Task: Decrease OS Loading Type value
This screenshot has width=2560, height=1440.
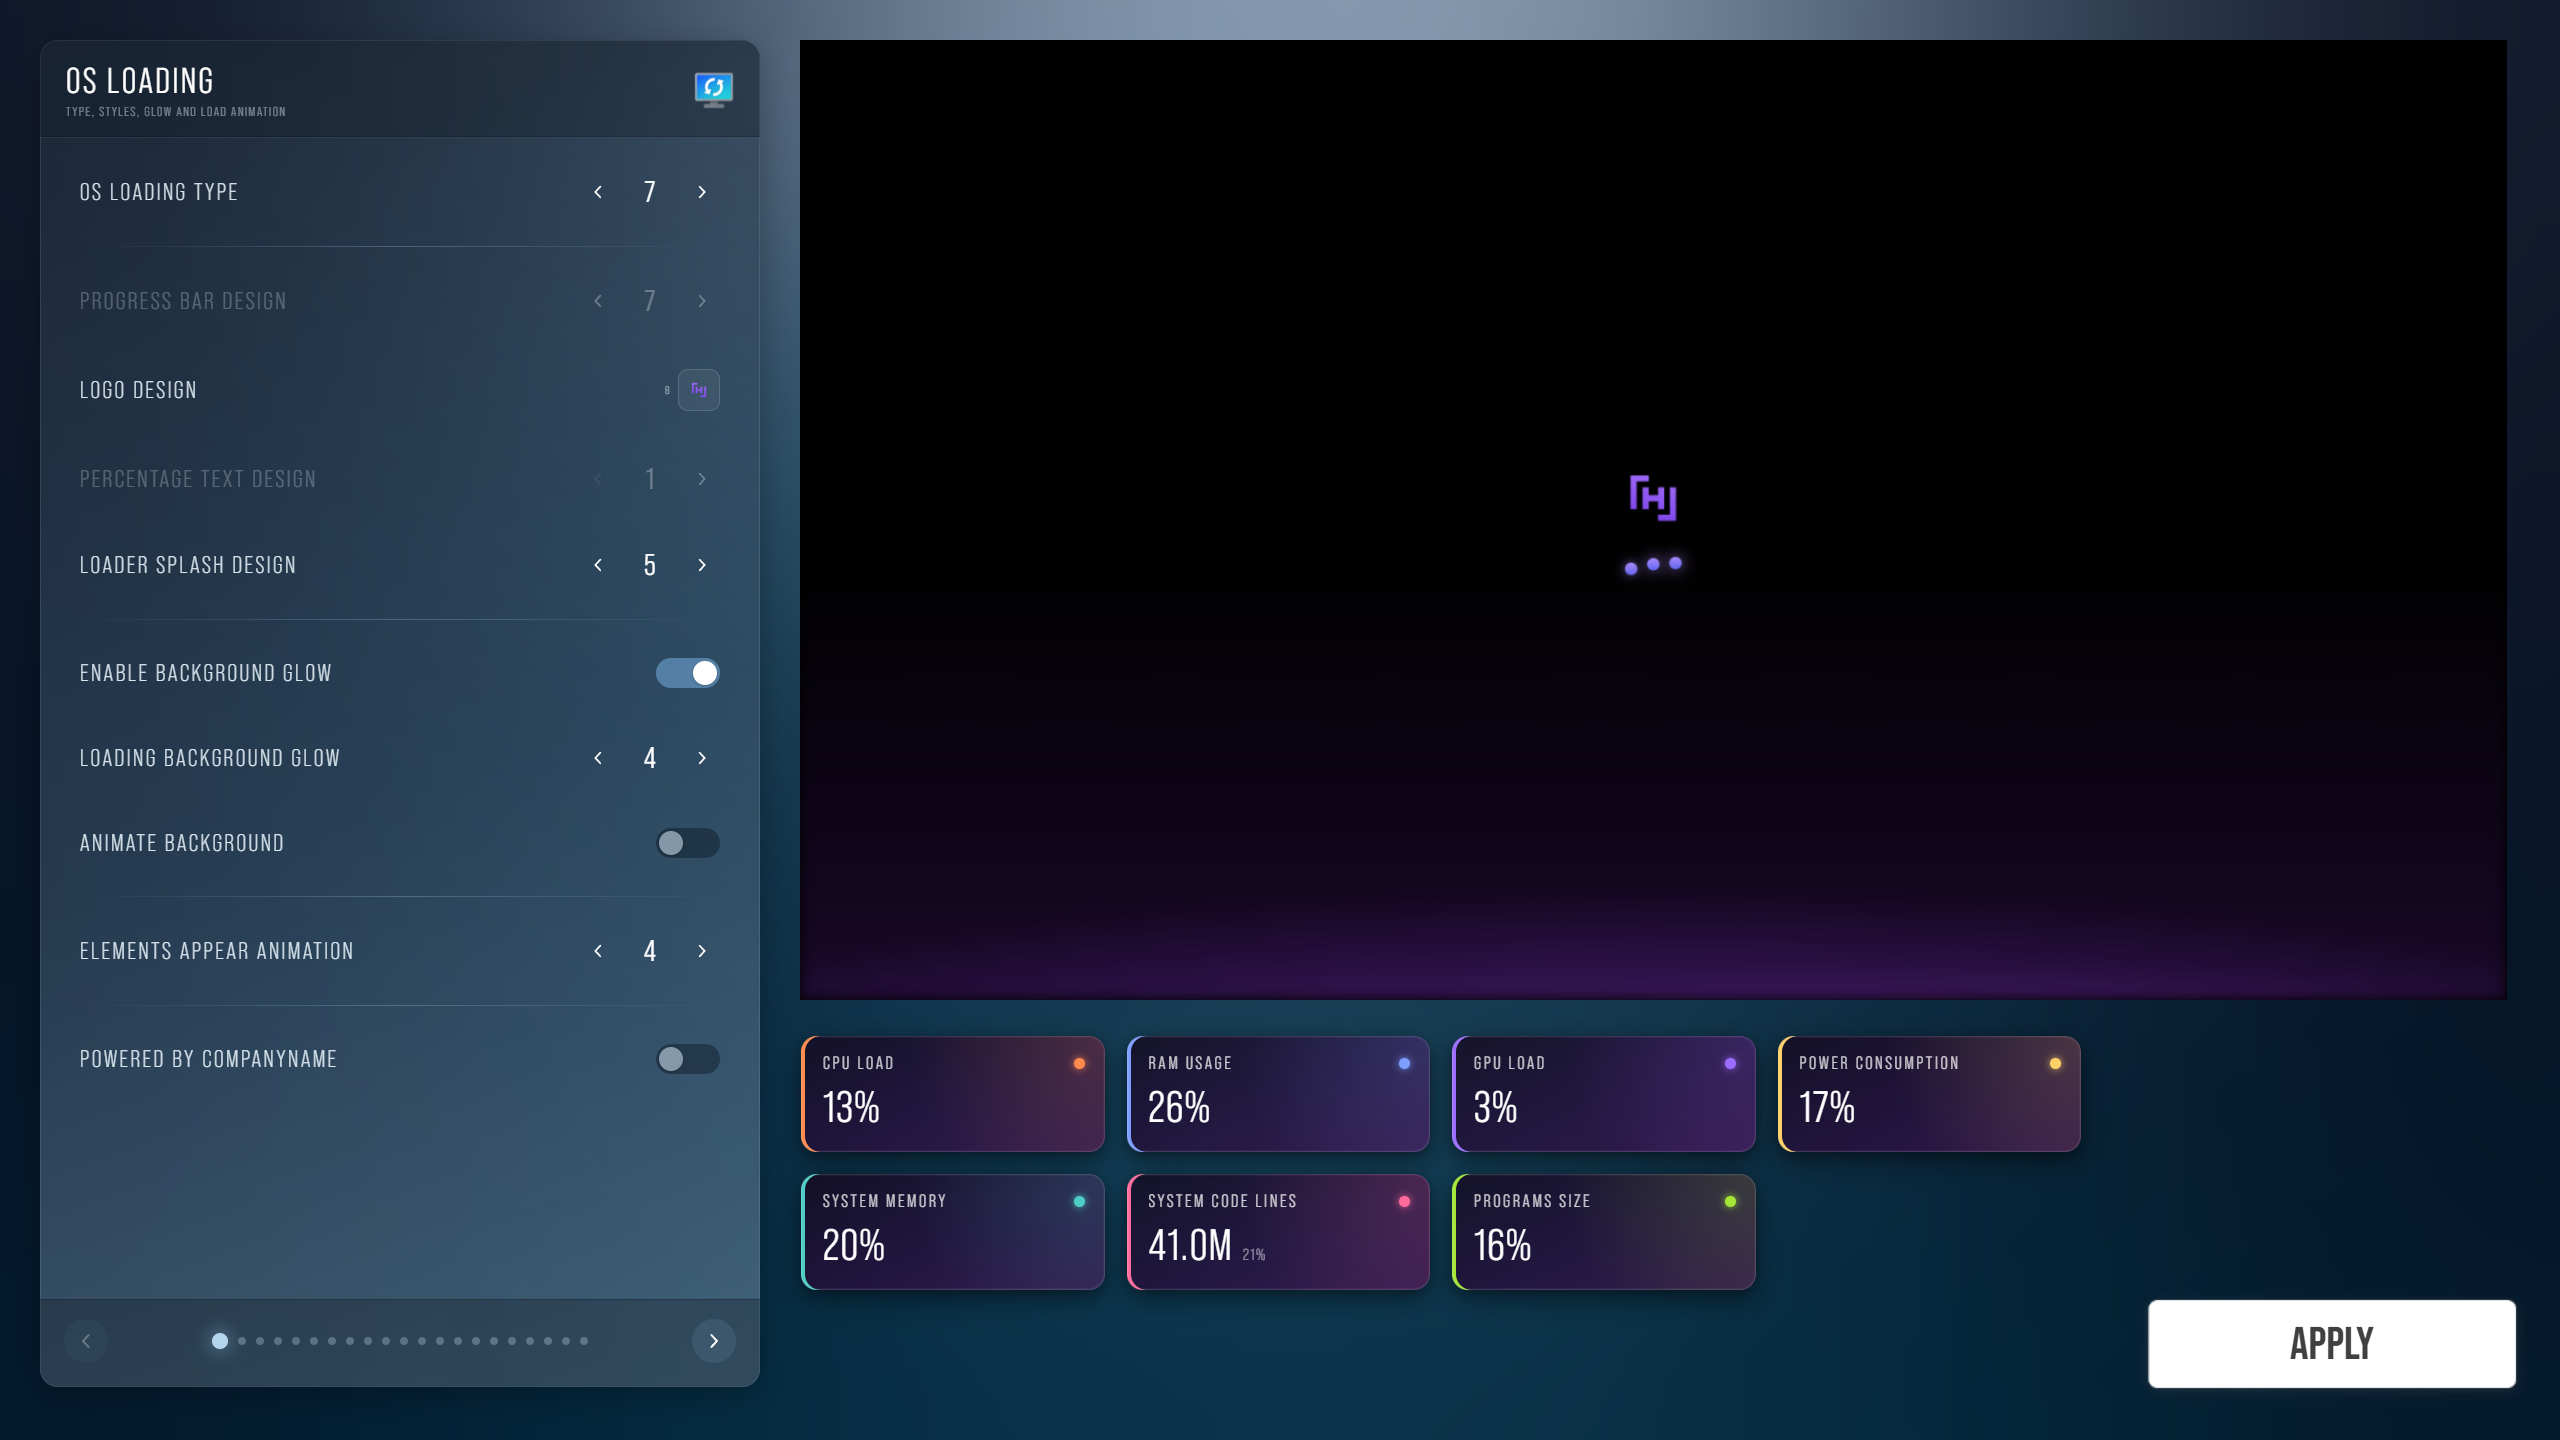Action: [598, 192]
